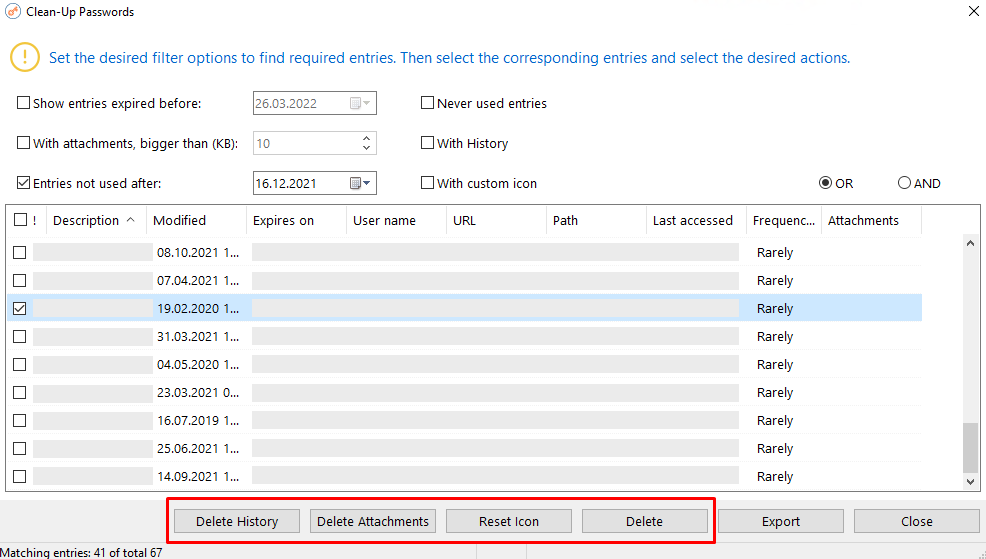Select the OR radio button
Viewport: 986px width, 559px height.
point(825,183)
